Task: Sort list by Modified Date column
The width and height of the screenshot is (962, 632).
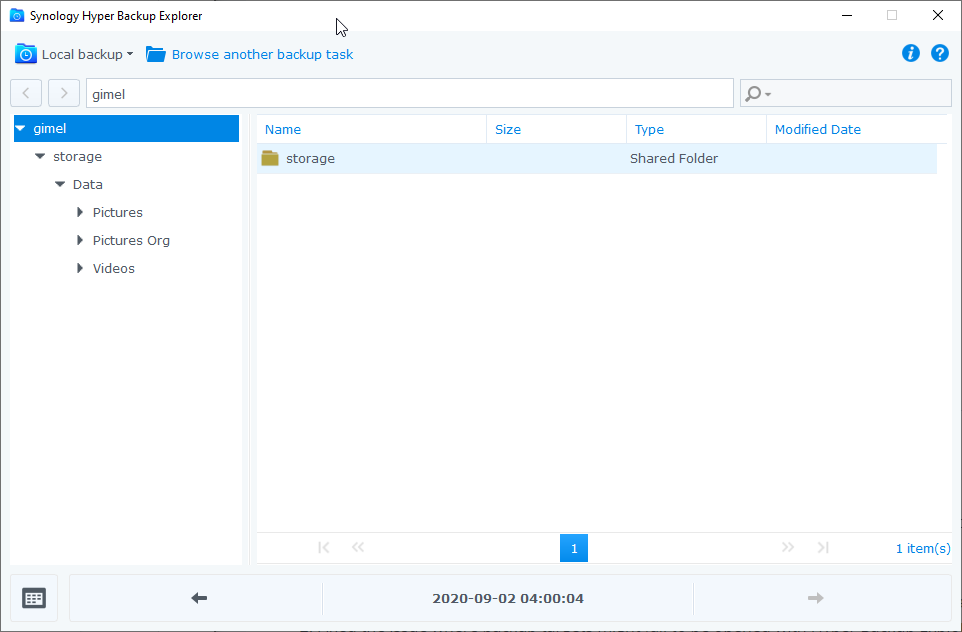Action: coord(817,129)
